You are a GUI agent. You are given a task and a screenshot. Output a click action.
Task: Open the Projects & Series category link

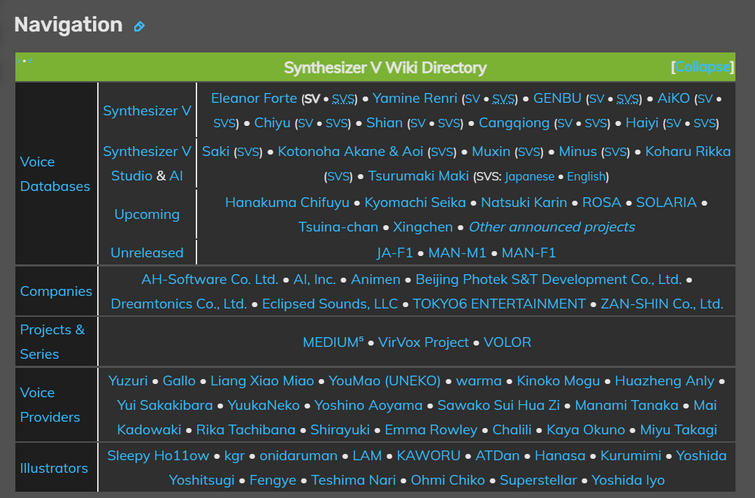click(x=52, y=342)
